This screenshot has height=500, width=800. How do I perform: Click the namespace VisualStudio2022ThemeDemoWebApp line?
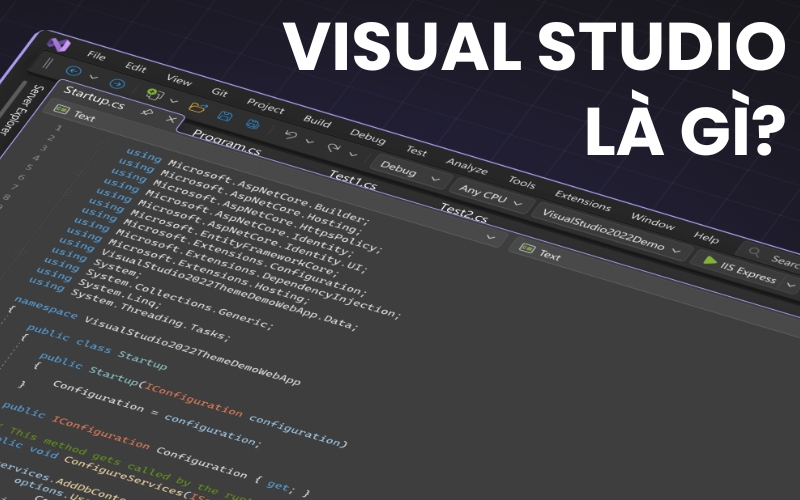[156, 340]
